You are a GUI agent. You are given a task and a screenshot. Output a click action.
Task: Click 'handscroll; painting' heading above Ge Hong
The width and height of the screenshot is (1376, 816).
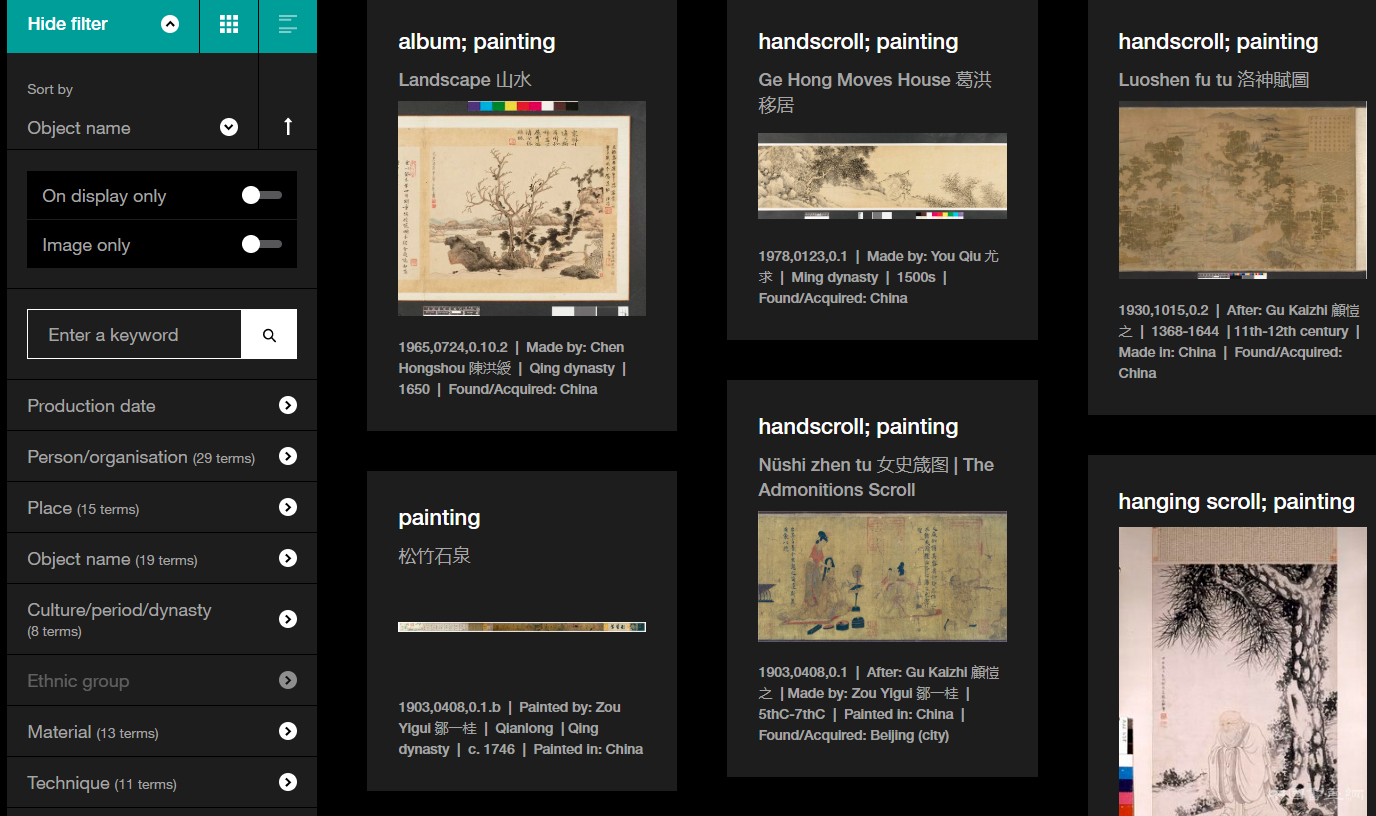click(858, 42)
